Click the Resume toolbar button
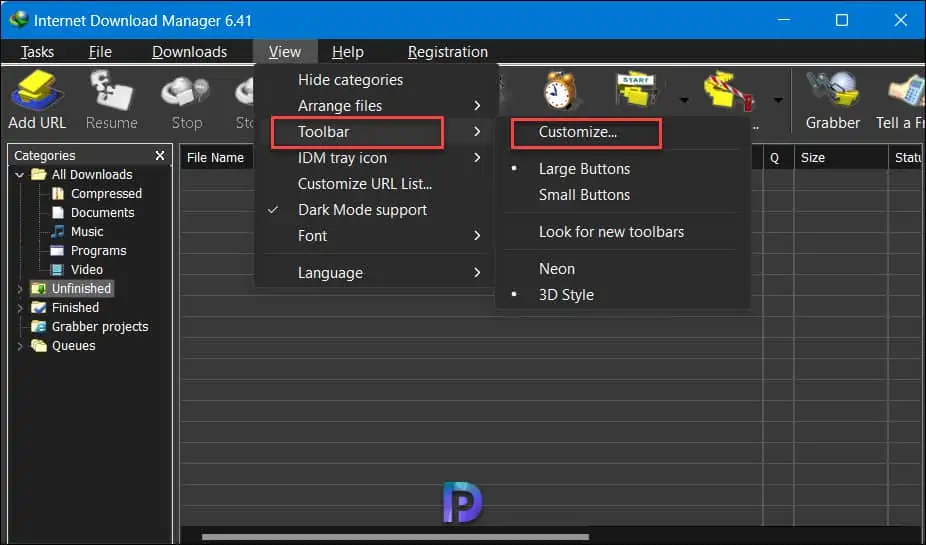 coord(112,99)
